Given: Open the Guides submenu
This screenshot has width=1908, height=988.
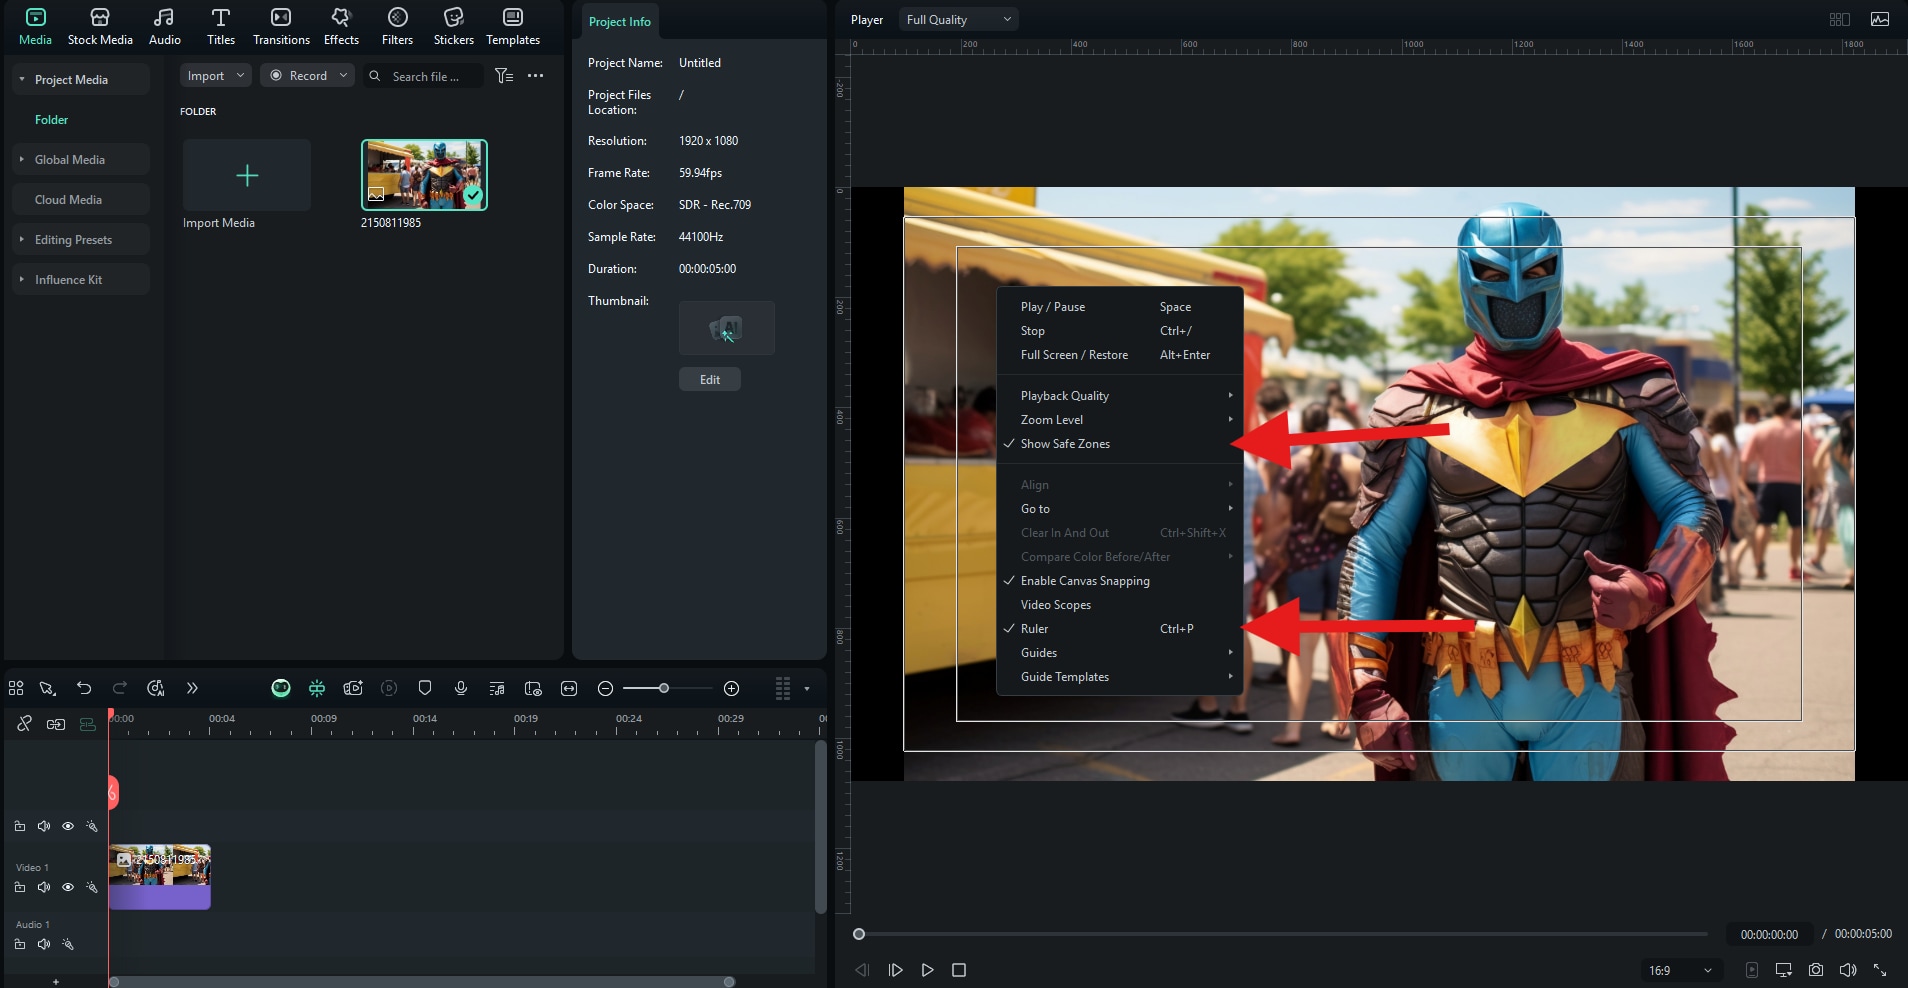Looking at the screenshot, I should coord(1120,653).
